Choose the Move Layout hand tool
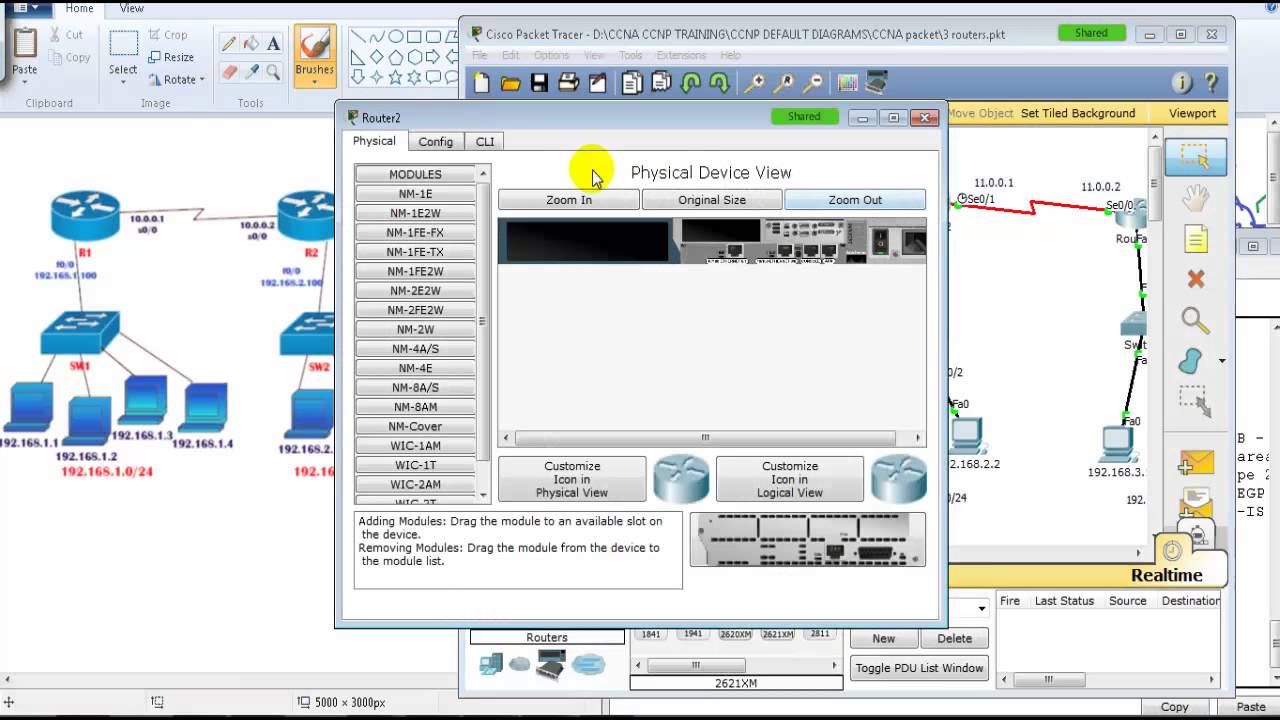1280x720 pixels. tap(1195, 198)
